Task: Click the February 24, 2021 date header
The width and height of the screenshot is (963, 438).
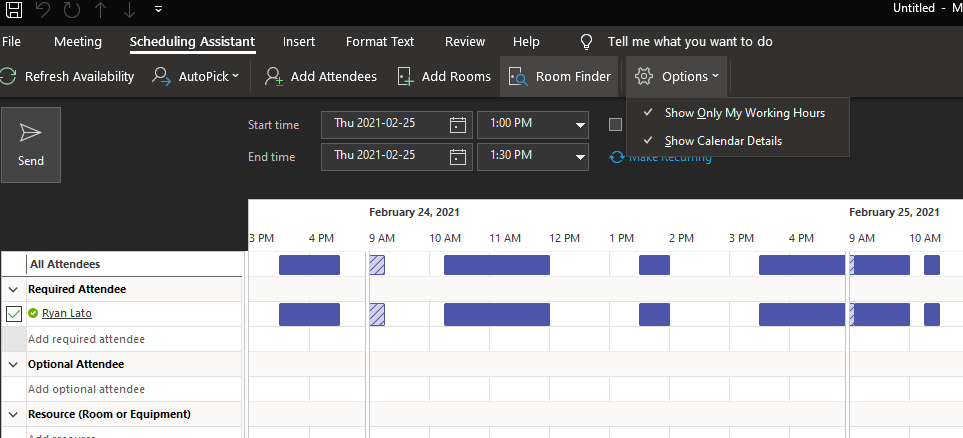Action: point(414,213)
